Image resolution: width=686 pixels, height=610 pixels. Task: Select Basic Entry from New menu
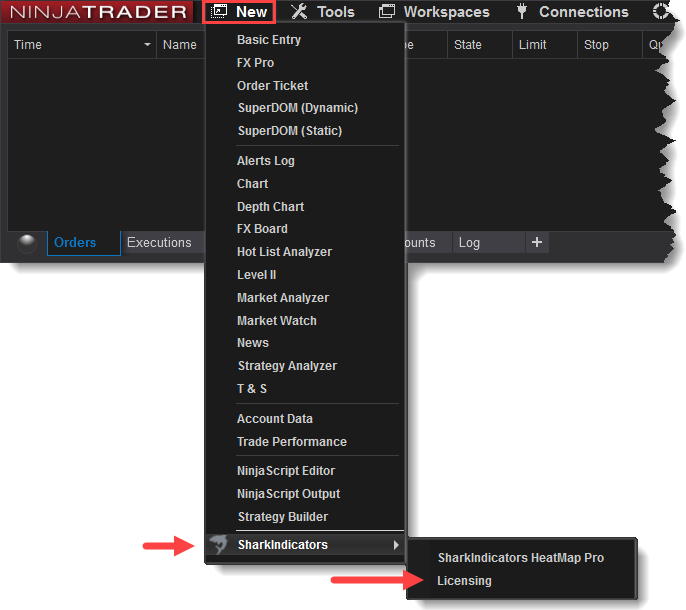pyautogui.click(x=269, y=40)
